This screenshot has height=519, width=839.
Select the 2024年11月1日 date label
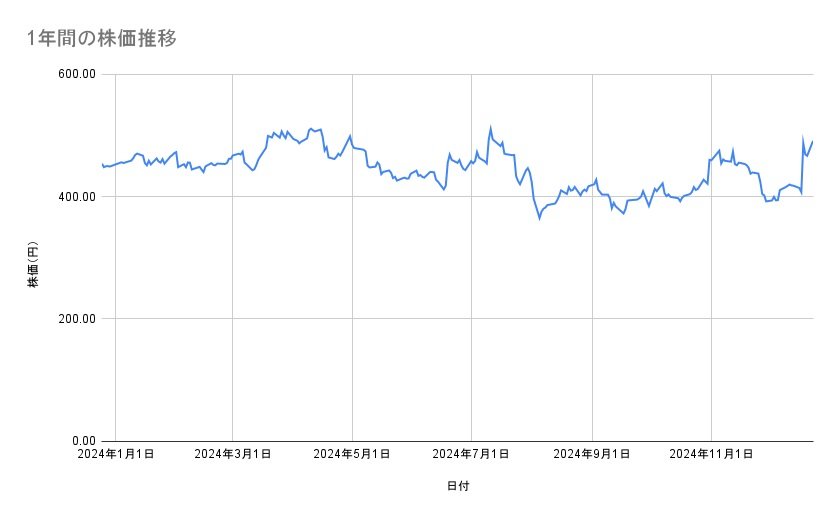(711, 454)
